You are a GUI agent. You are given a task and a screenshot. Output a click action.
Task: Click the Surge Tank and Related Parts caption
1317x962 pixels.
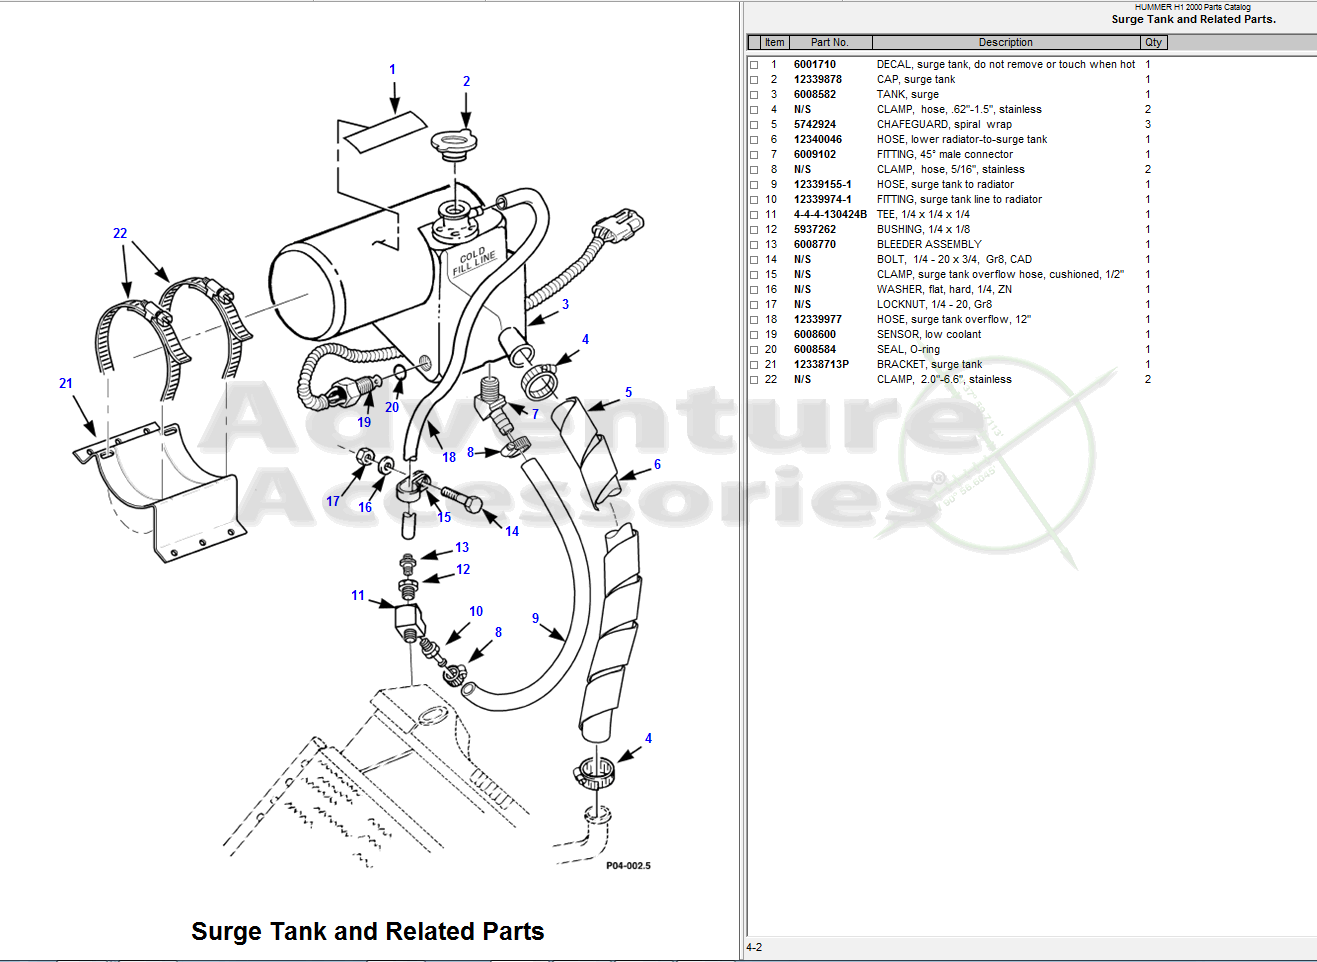367,932
